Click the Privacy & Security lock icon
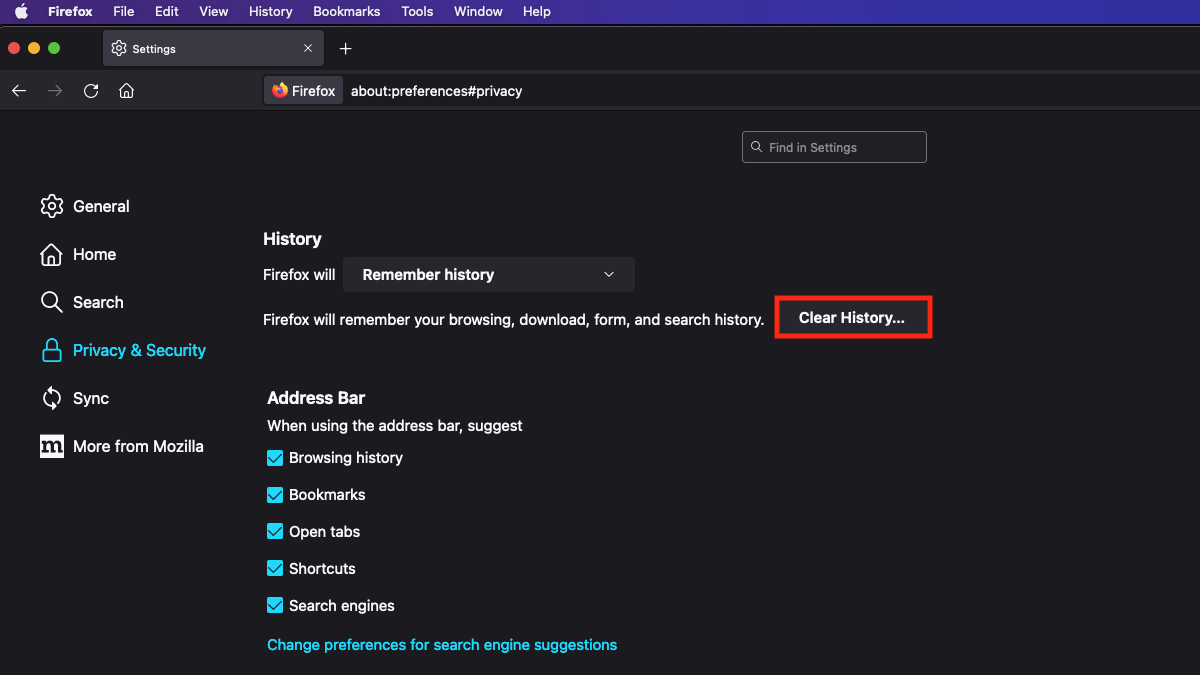 click(x=52, y=350)
